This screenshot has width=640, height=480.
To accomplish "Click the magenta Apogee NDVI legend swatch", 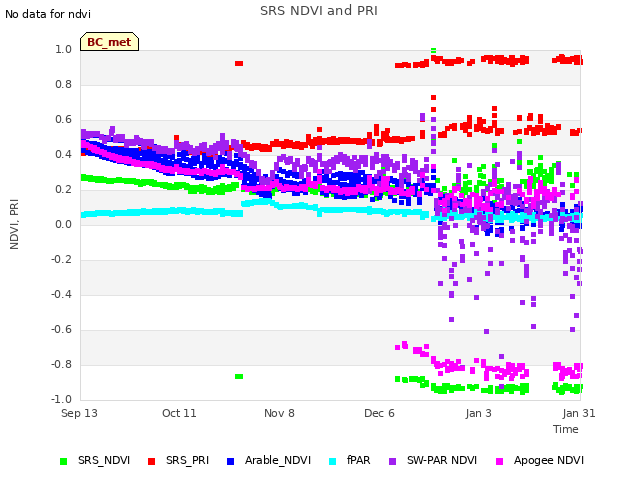I will click(x=499, y=461).
